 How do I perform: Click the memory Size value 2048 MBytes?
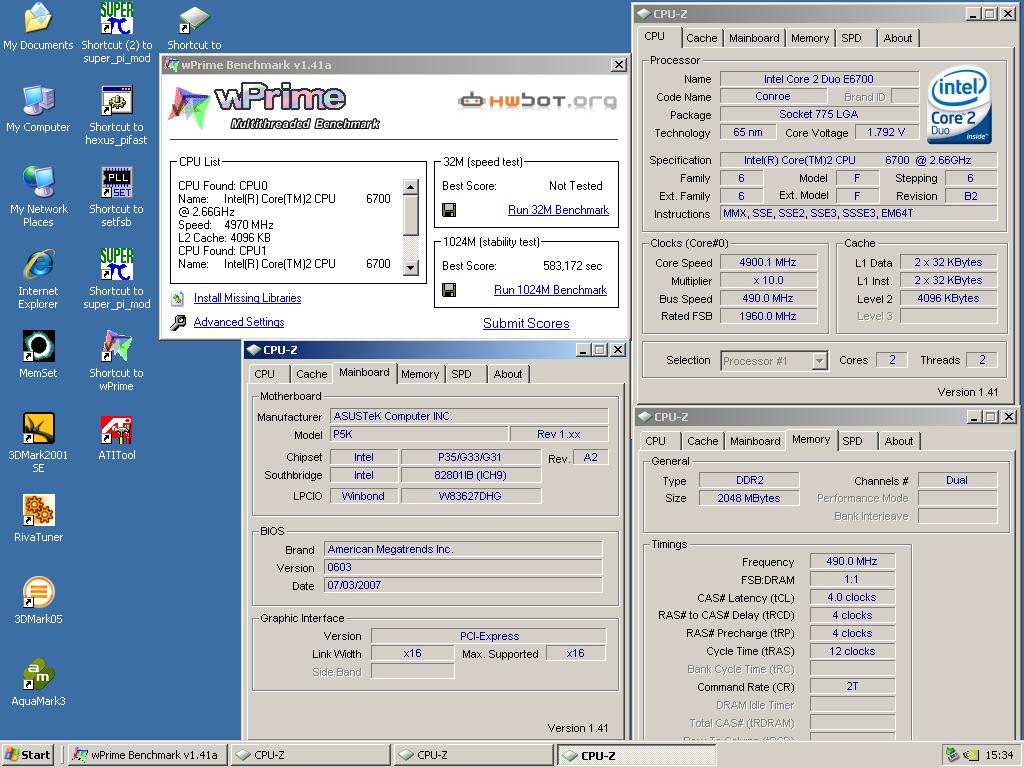click(x=748, y=498)
